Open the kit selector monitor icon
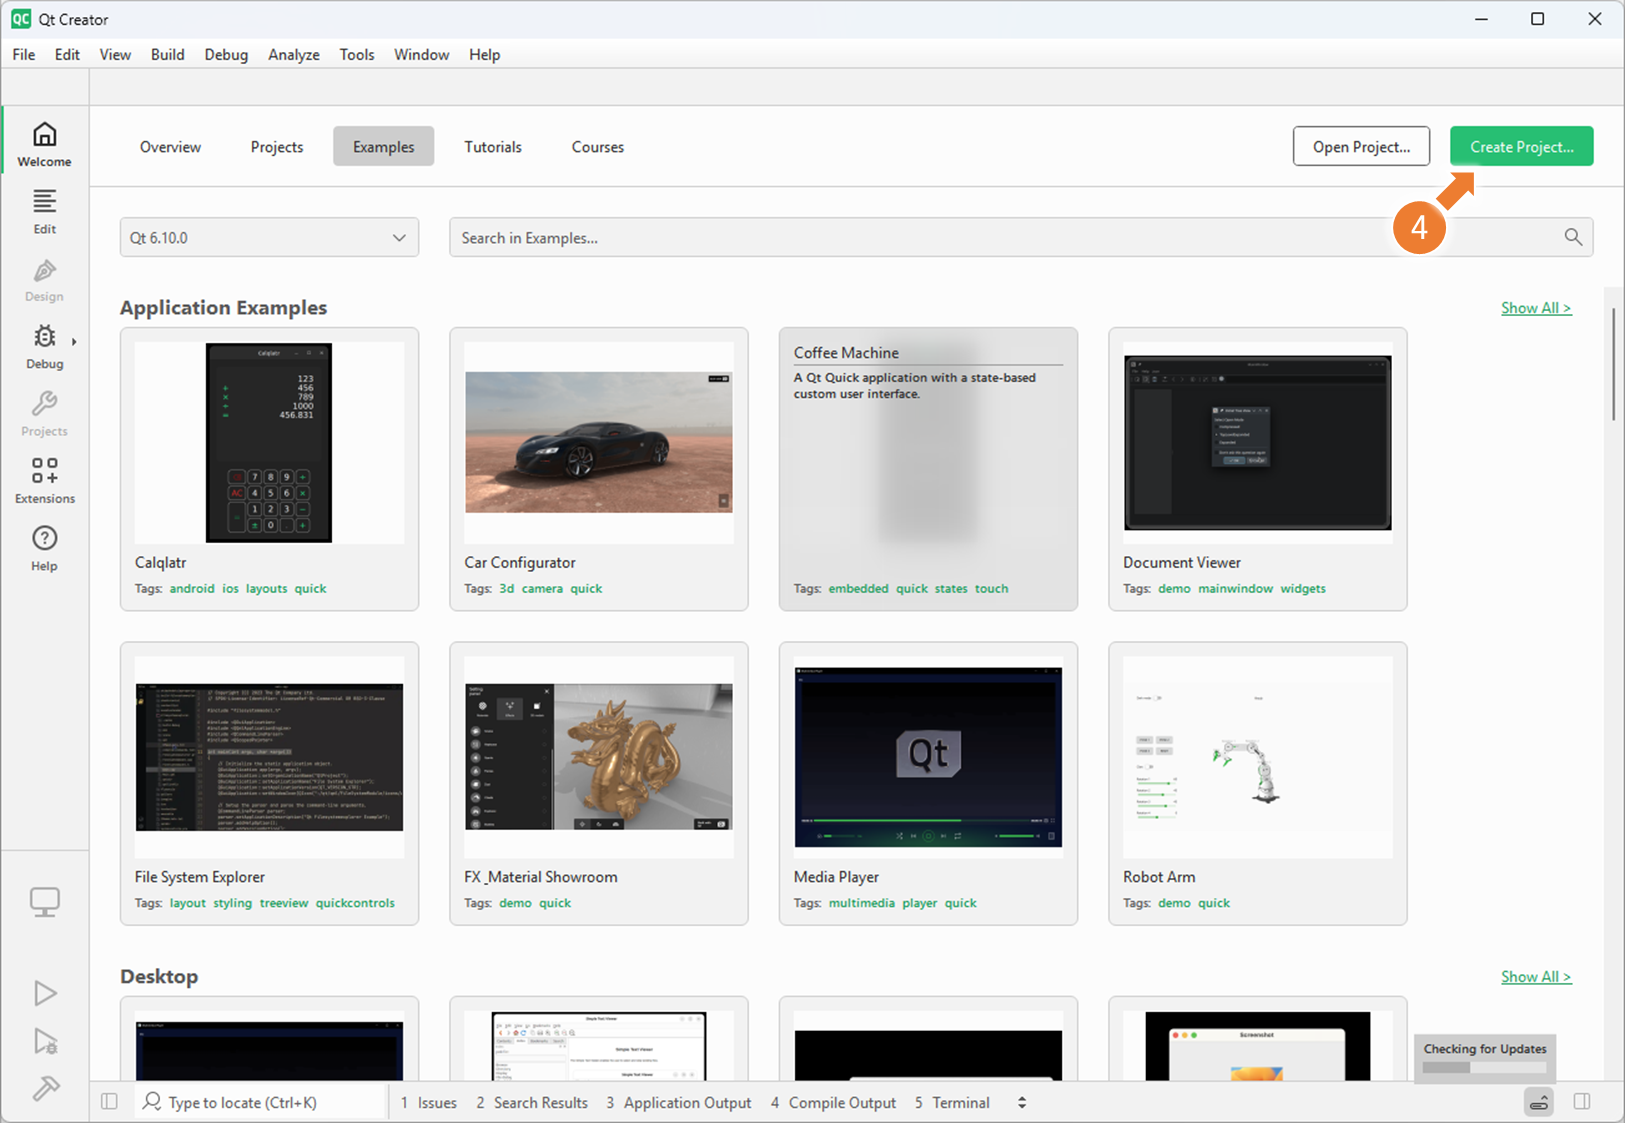1625x1123 pixels. (x=45, y=902)
